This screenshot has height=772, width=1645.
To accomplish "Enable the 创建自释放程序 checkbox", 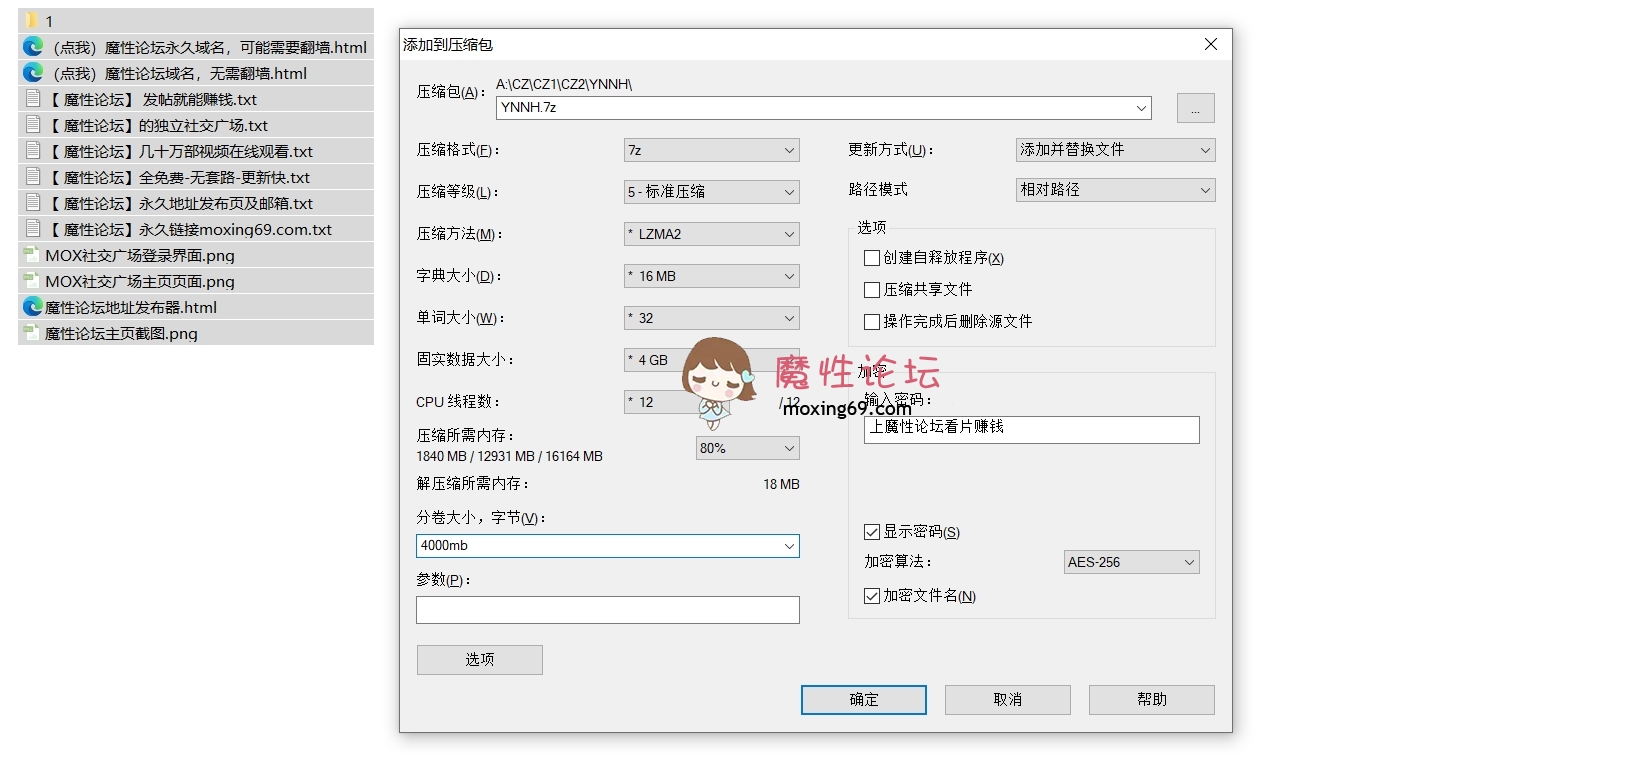I will [872, 258].
